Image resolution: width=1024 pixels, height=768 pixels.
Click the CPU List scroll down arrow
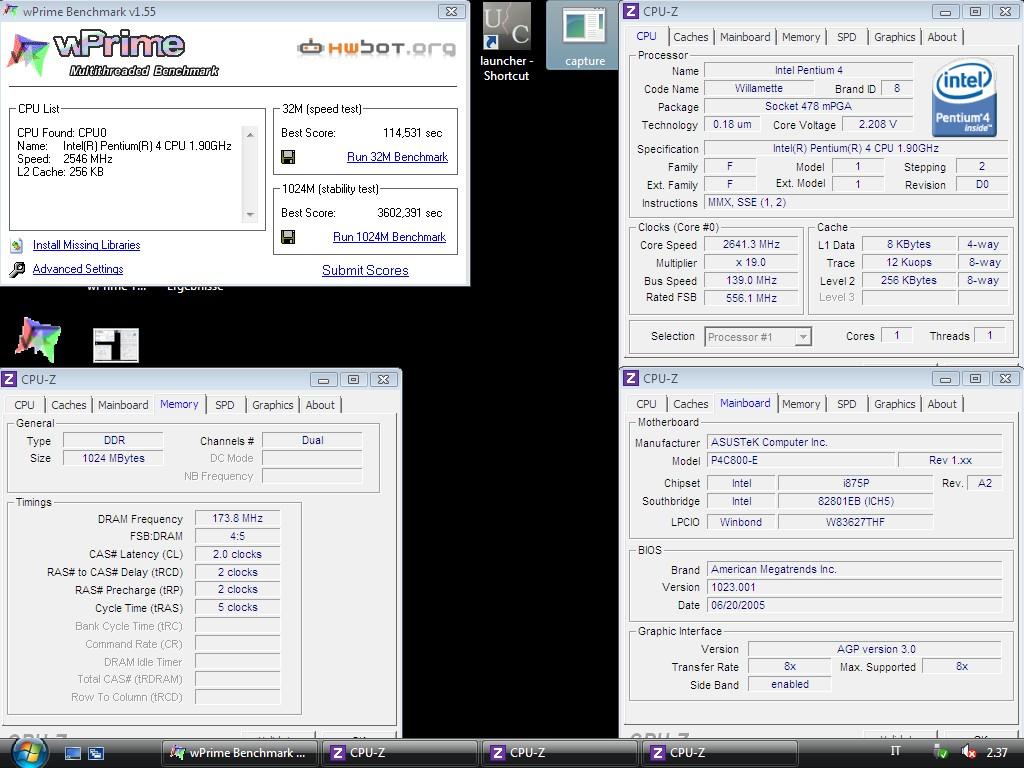[250, 214]
